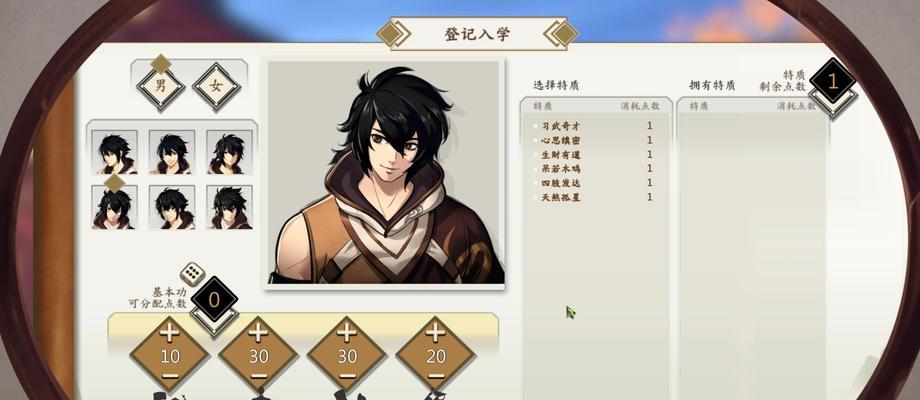The width and height of the screenshot is (920, 400).
Task: Choose the middle portrait in bottom row
Action: tap(172, 207)
